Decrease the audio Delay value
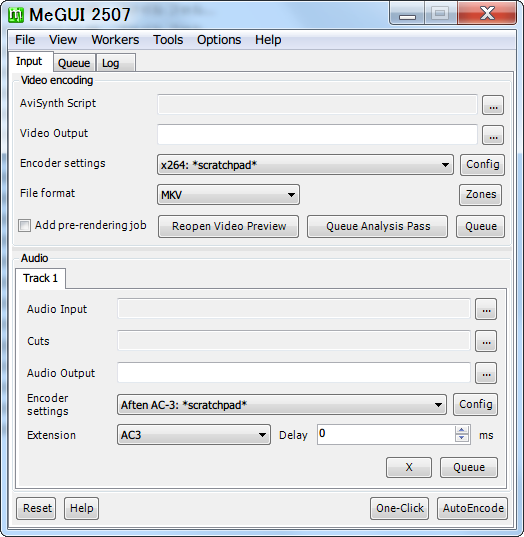 462,438
